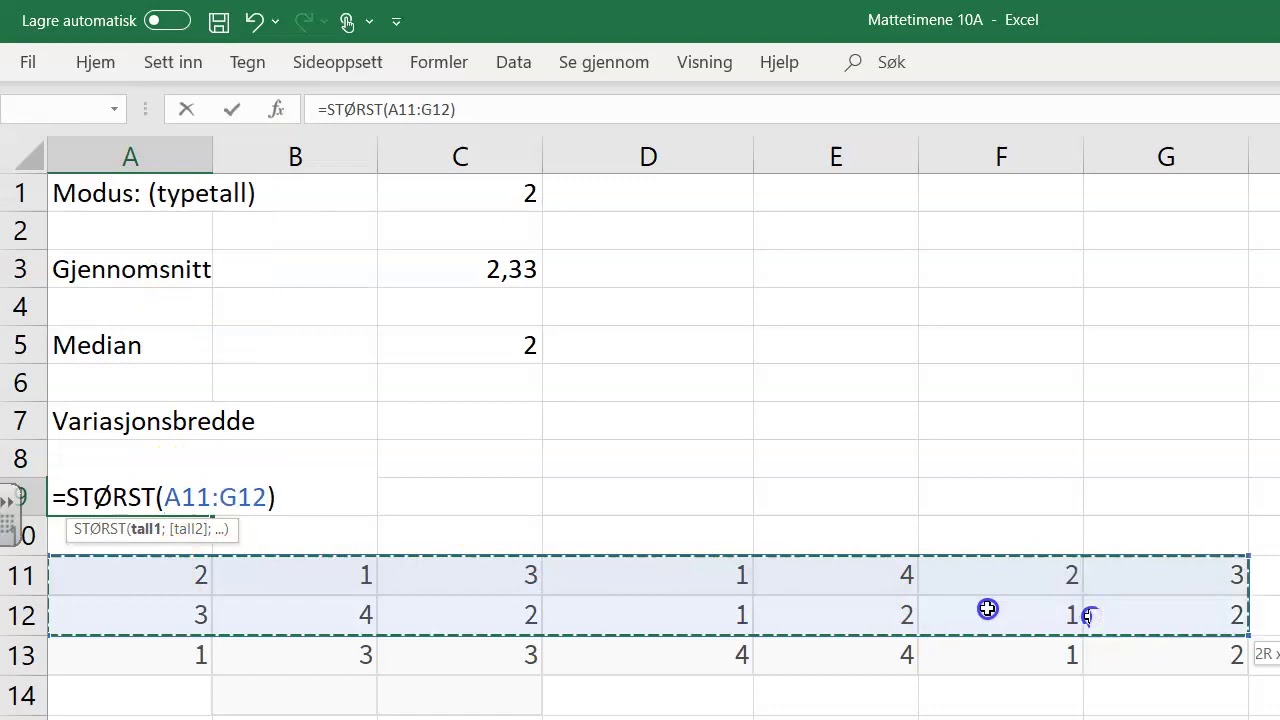Save the workbook with the floppy disk icon
The image size is (1280, 720).
219,21
